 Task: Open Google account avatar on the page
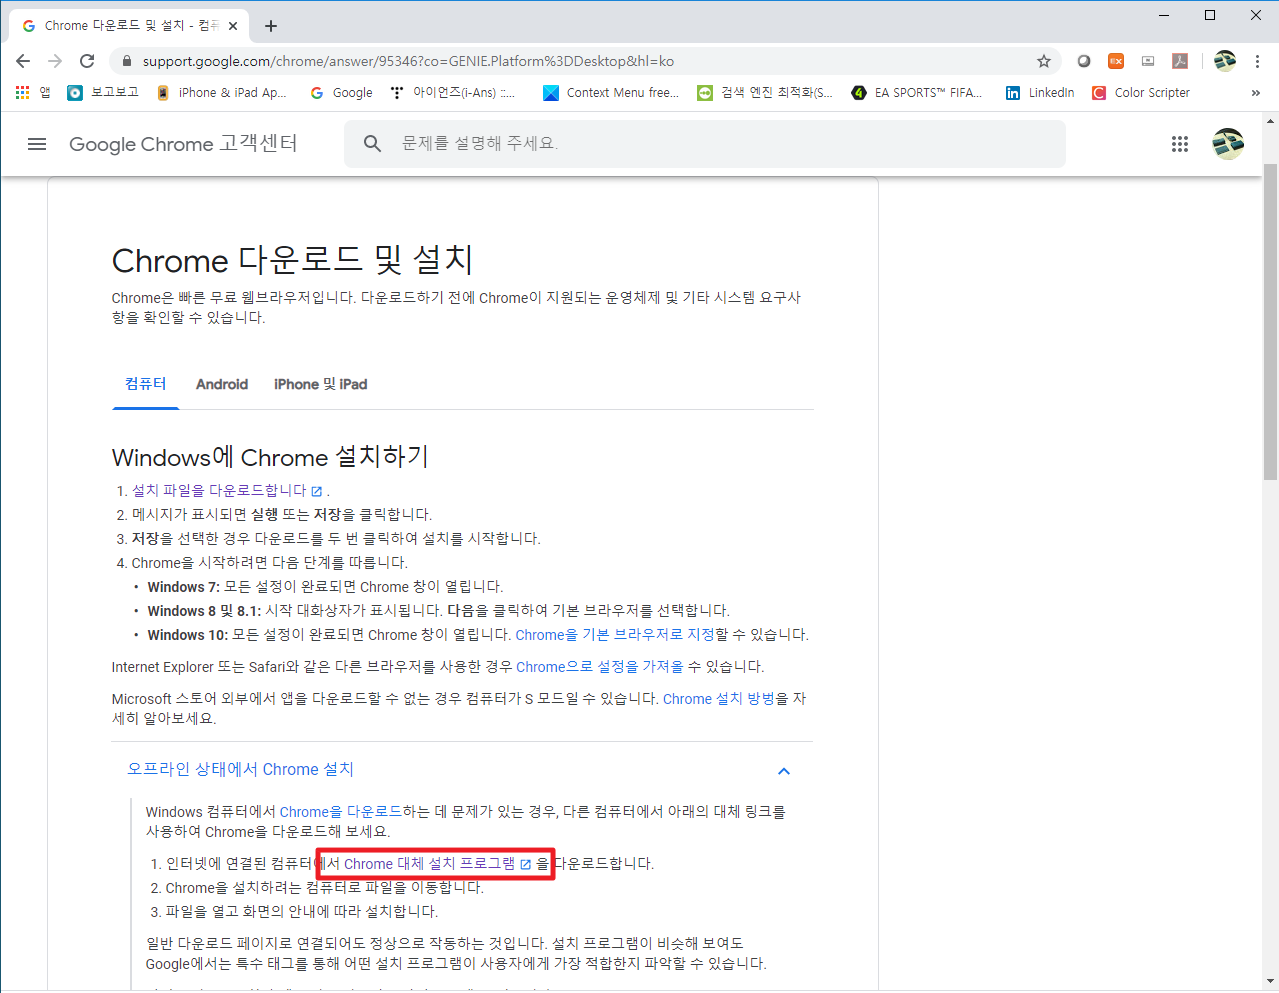pyautogui.click(x=1228, y=144)
